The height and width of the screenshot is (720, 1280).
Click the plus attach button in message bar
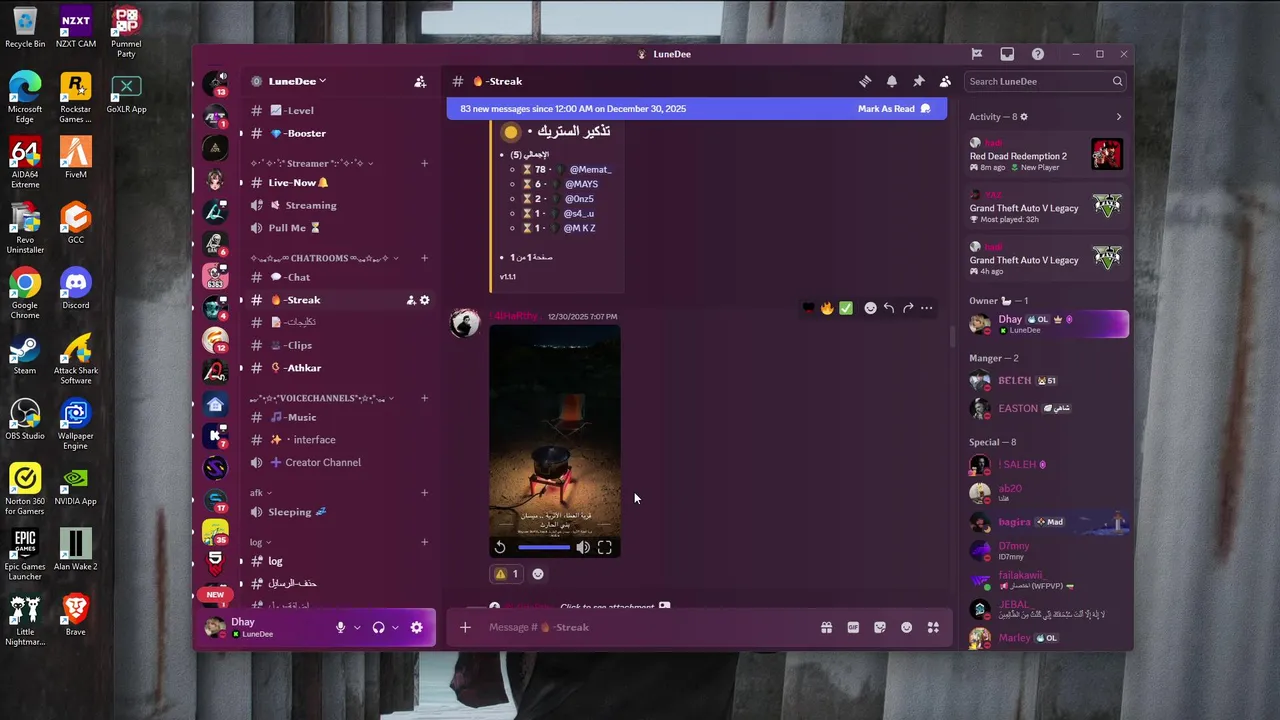465,627
